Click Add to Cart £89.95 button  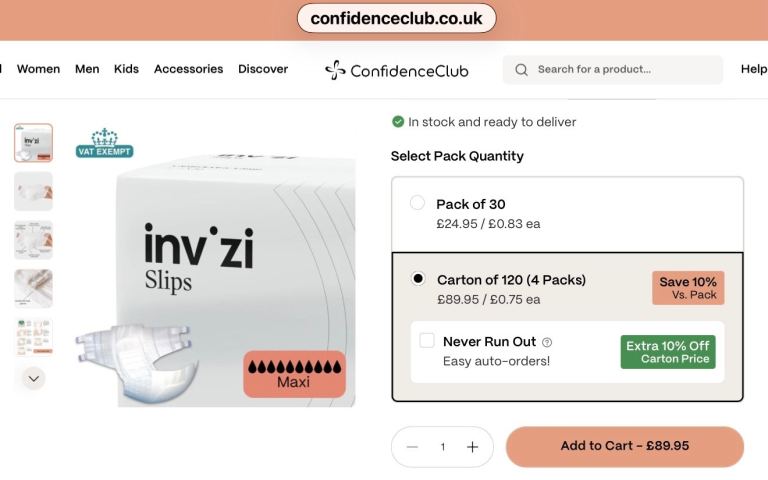[x=624, y=446]
